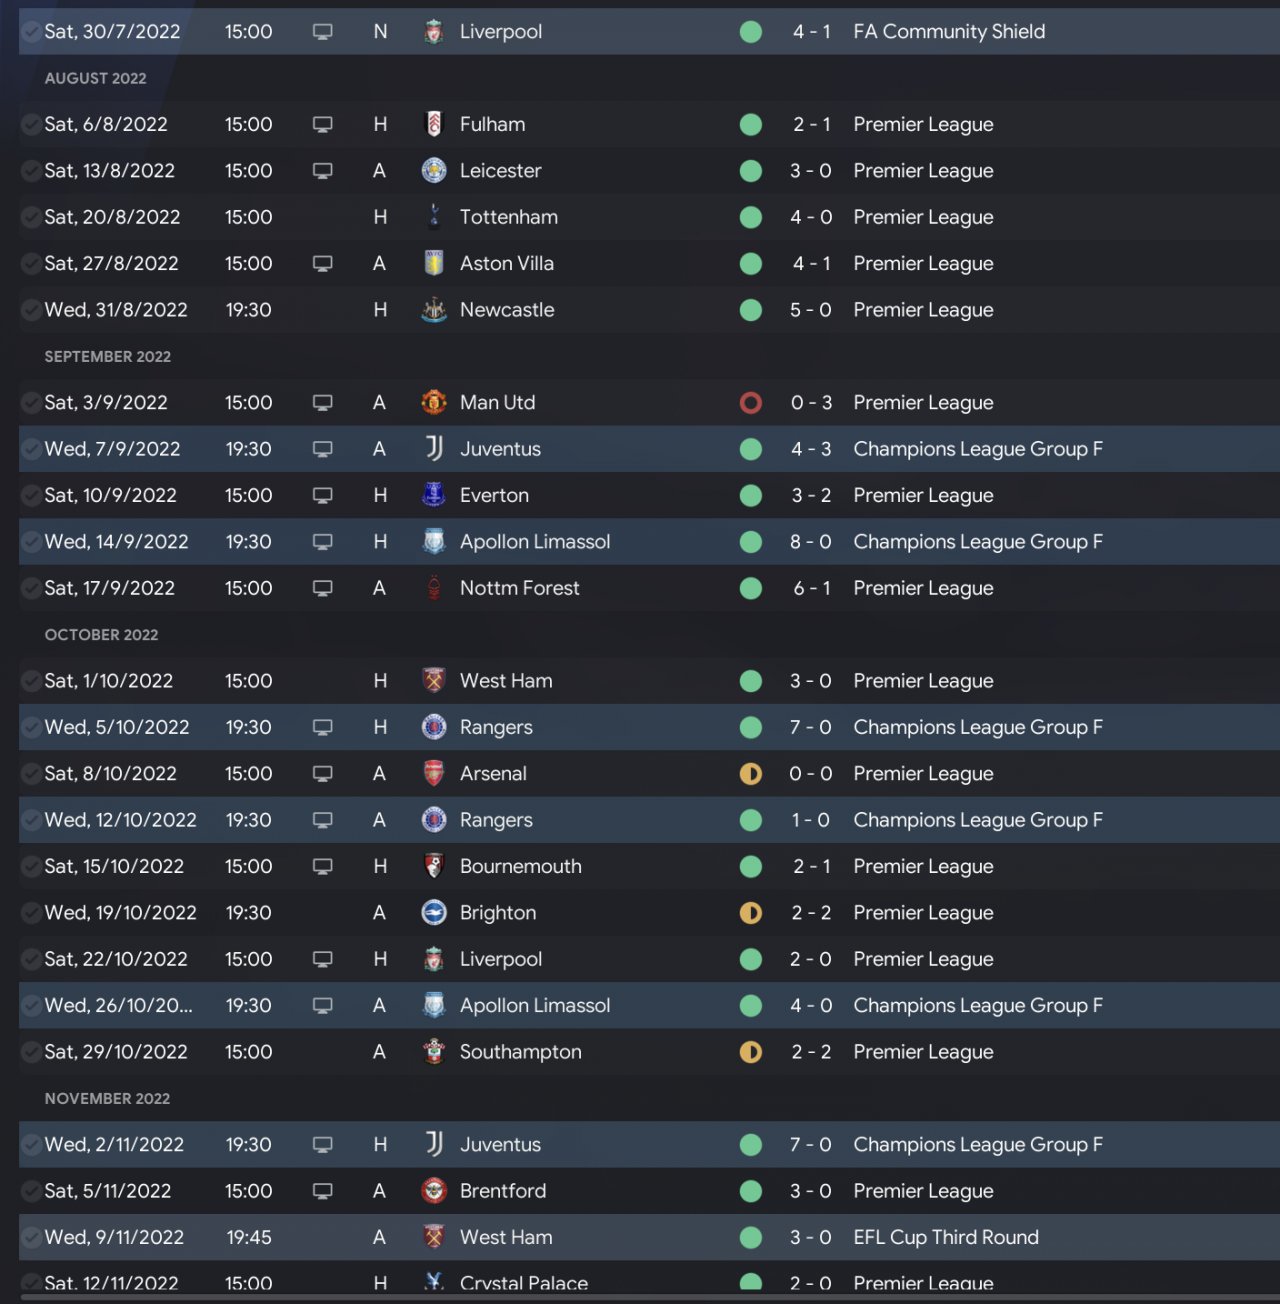The height and width of the screenshot is (1304, 1280).
Task: Toggle the checkmark beside Sat, 1/10/2022 fixture
Action: tap(31, 681)
